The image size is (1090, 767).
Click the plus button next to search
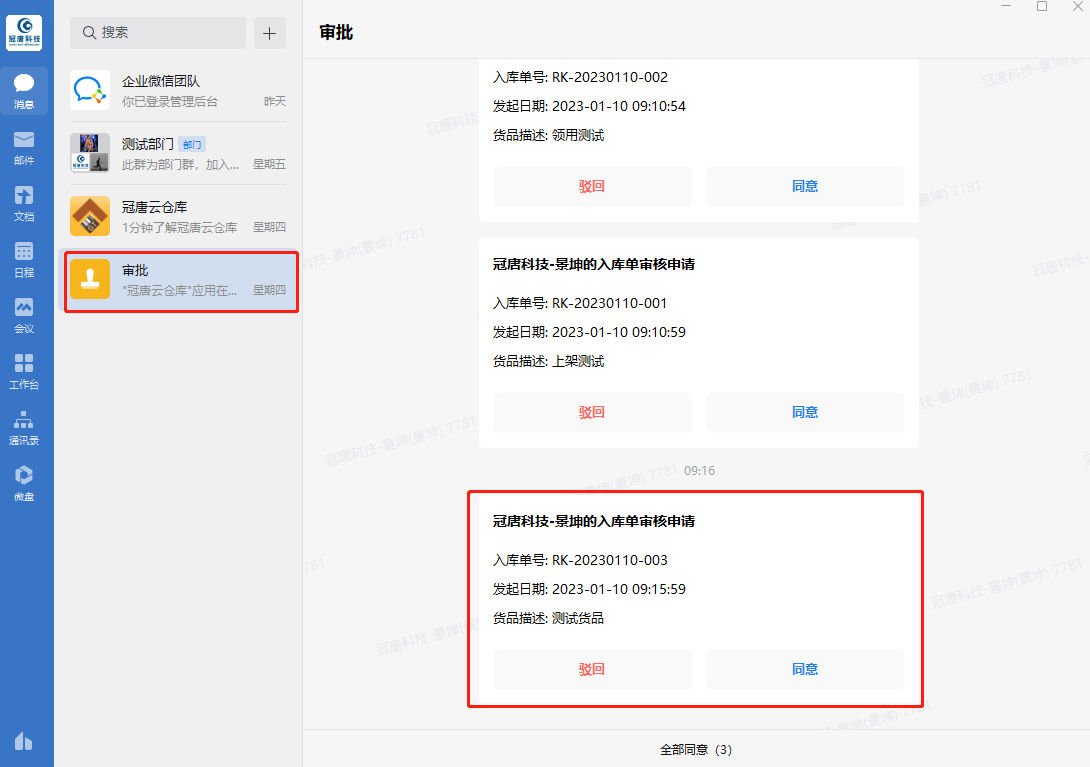(x=270, y=33)
